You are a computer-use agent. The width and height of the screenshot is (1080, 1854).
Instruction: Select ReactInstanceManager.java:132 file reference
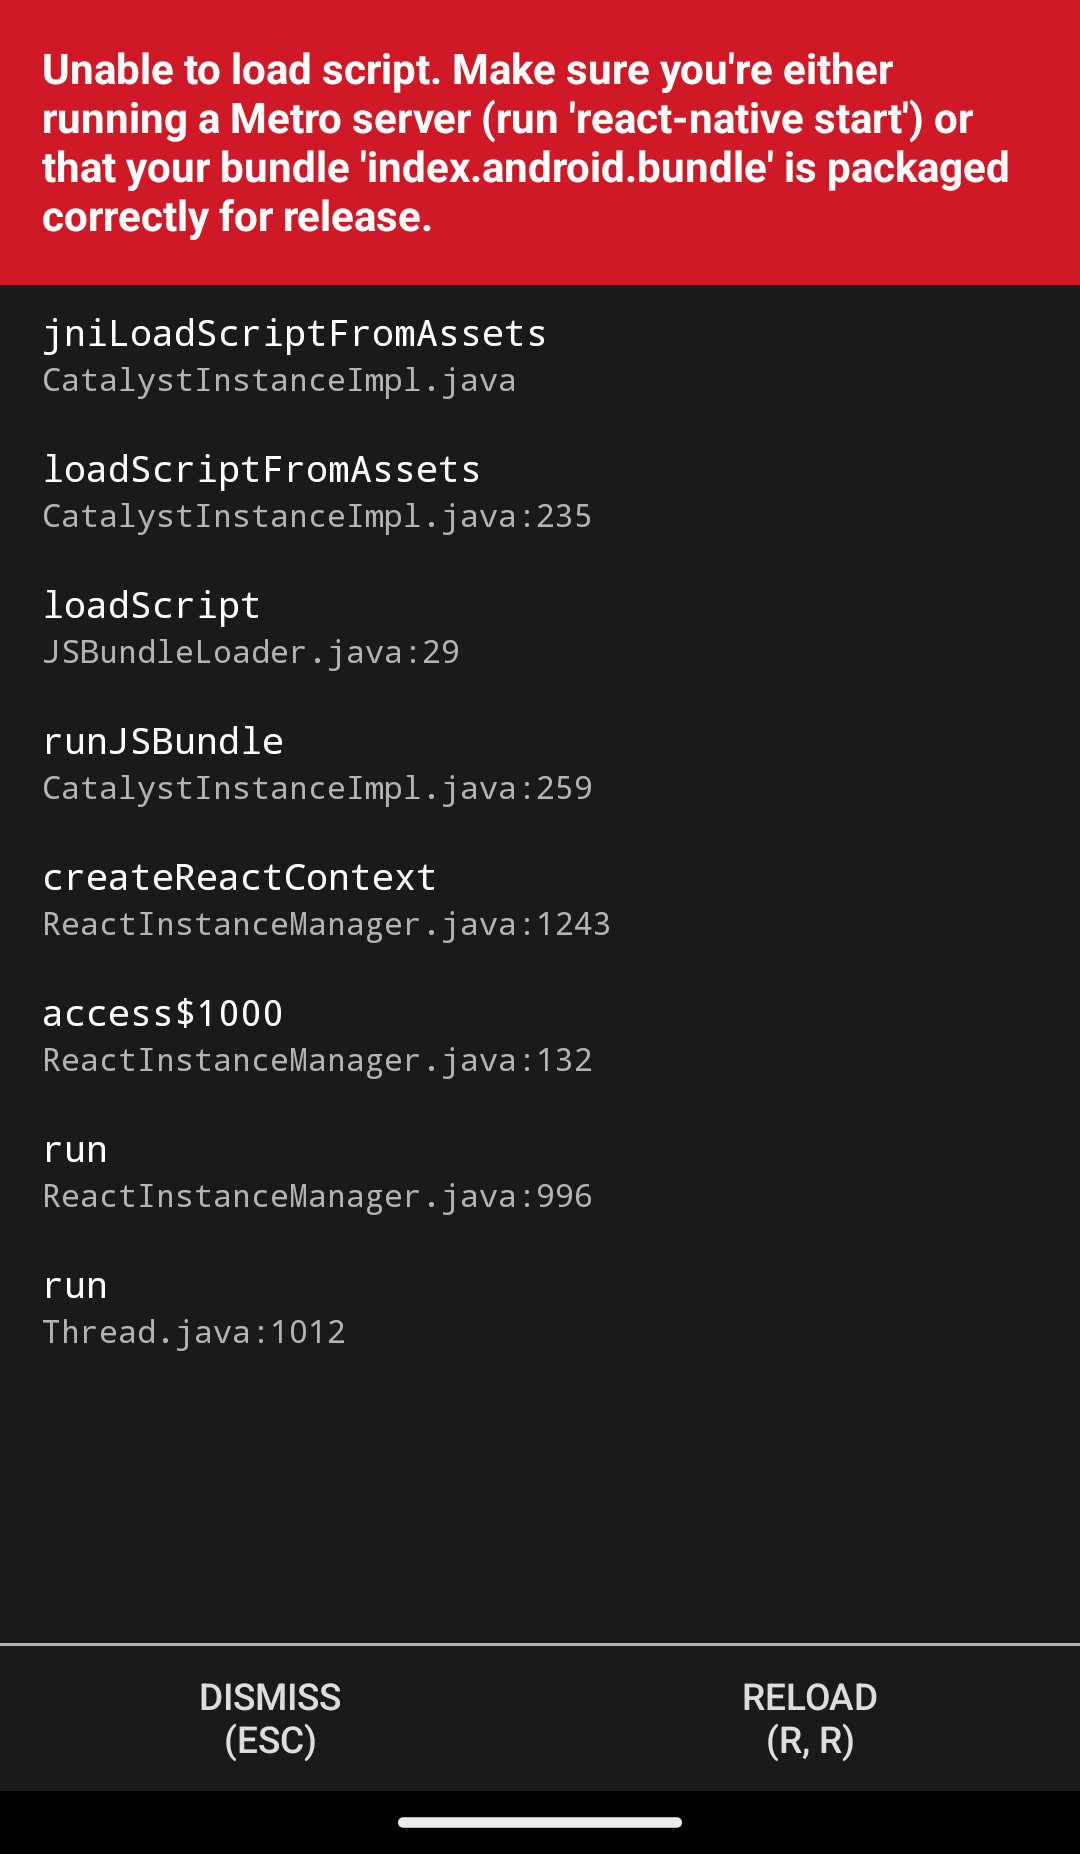pos(317,1060)
